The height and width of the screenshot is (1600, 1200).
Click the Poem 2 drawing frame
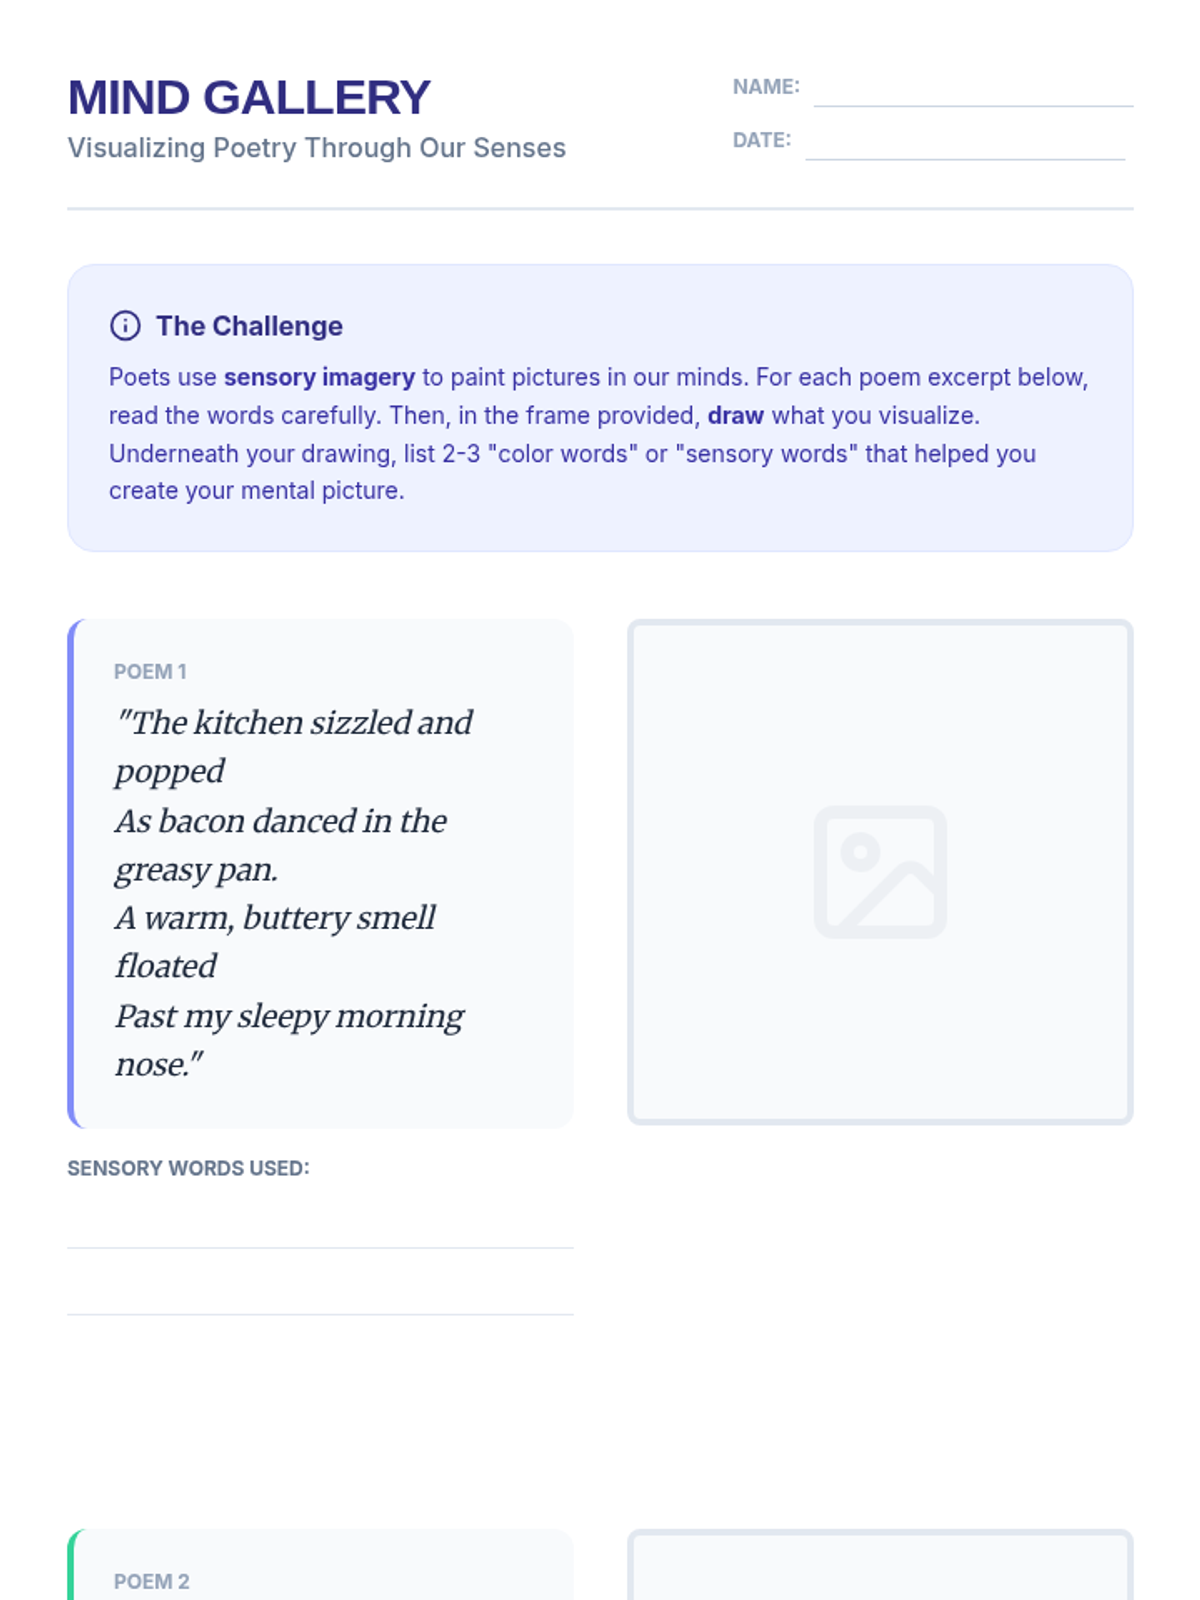[880, 1570]
